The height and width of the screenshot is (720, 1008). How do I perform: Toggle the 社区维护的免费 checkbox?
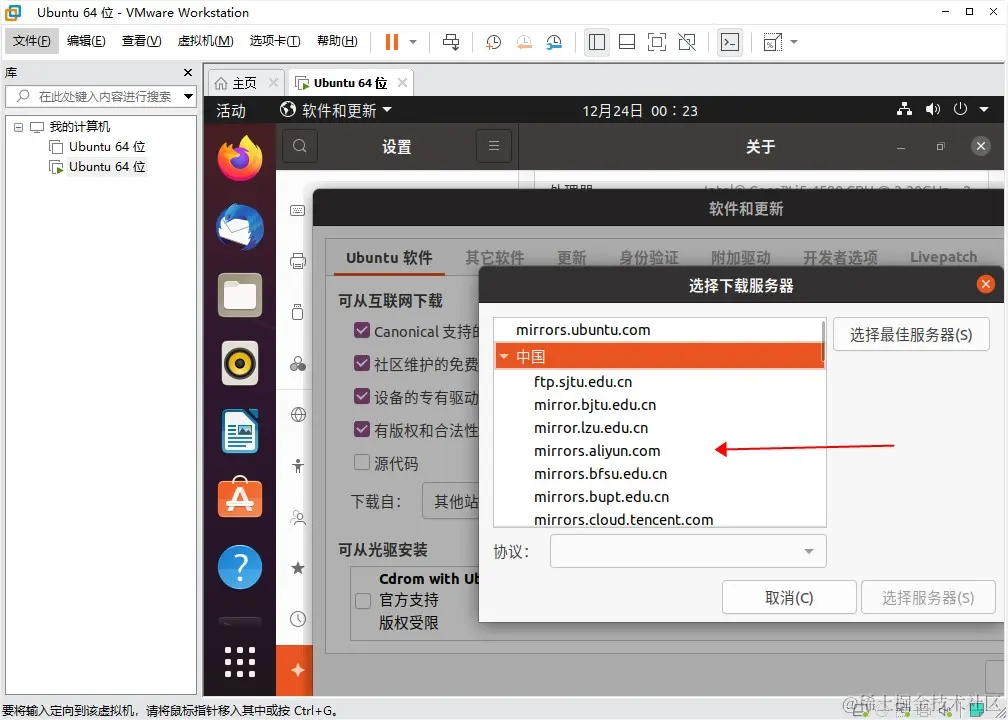pyautogui.click(x=362, y=363)
